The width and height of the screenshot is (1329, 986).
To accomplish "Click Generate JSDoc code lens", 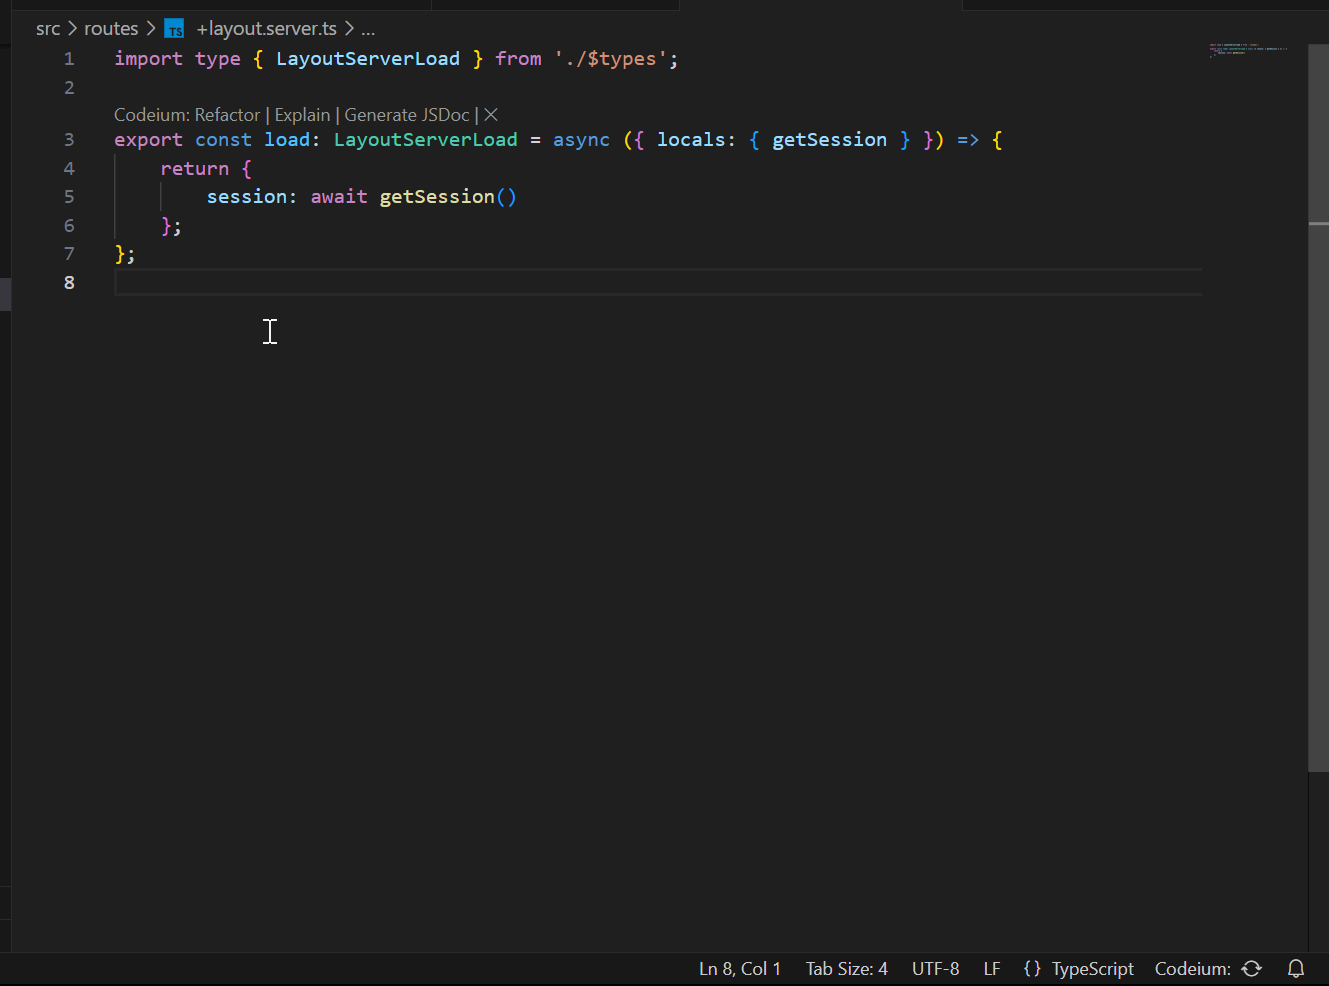I will coord(407,115).
